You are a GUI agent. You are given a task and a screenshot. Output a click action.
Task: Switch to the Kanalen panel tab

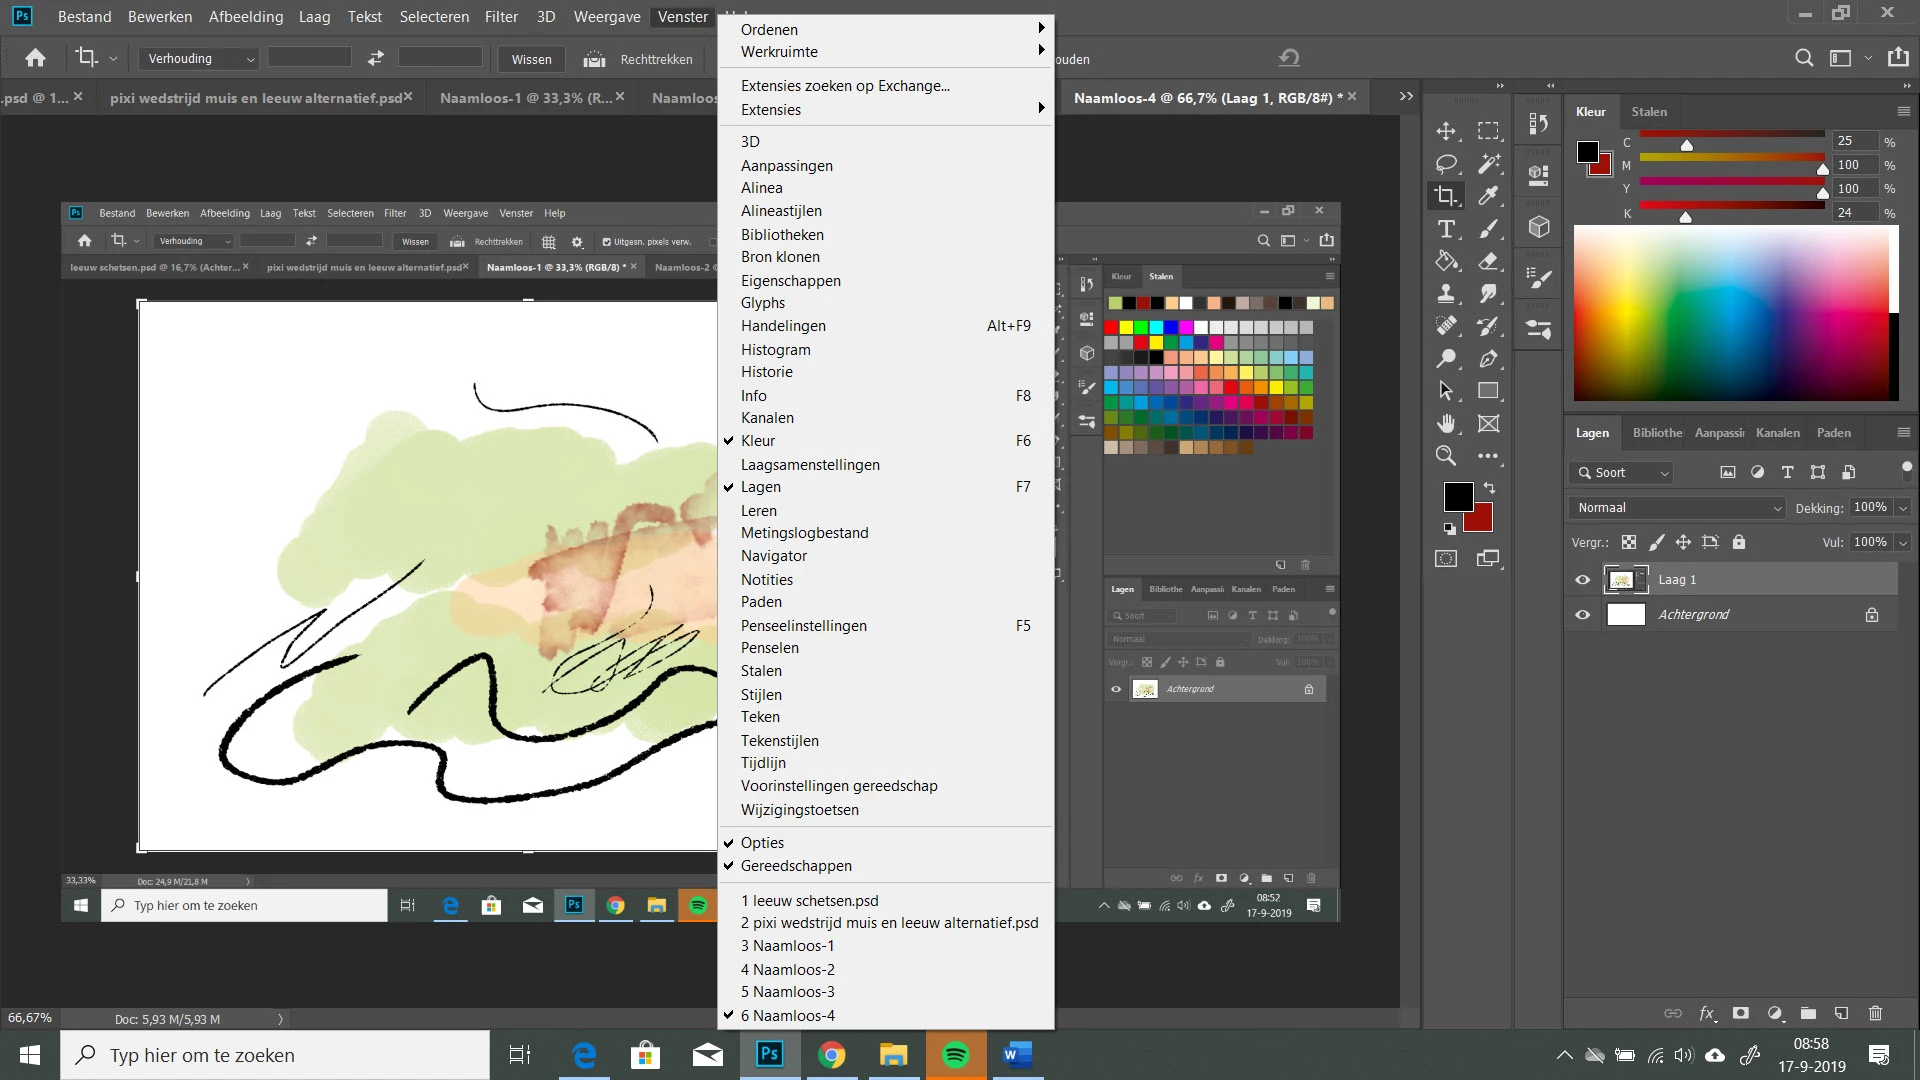(1777, 433)
